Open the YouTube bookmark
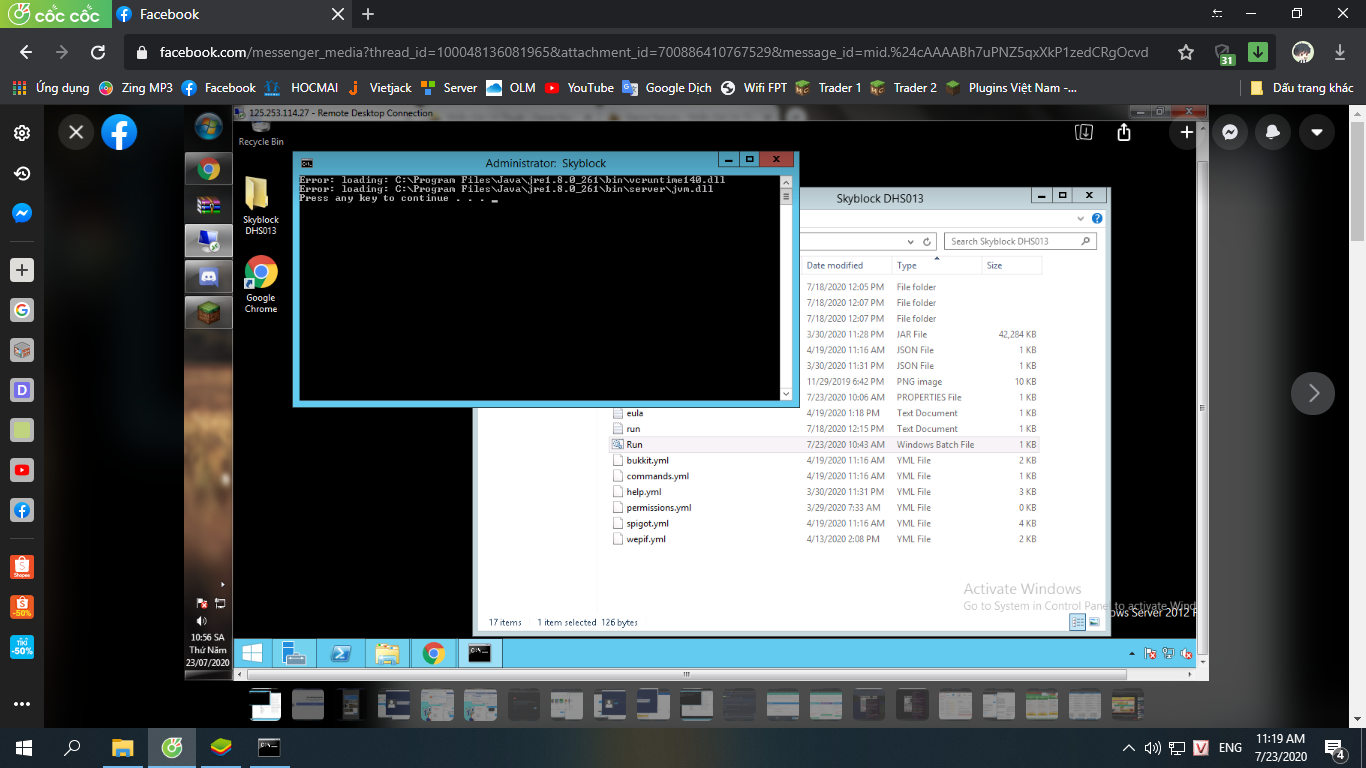1366x768 pixels. [579, 88]
